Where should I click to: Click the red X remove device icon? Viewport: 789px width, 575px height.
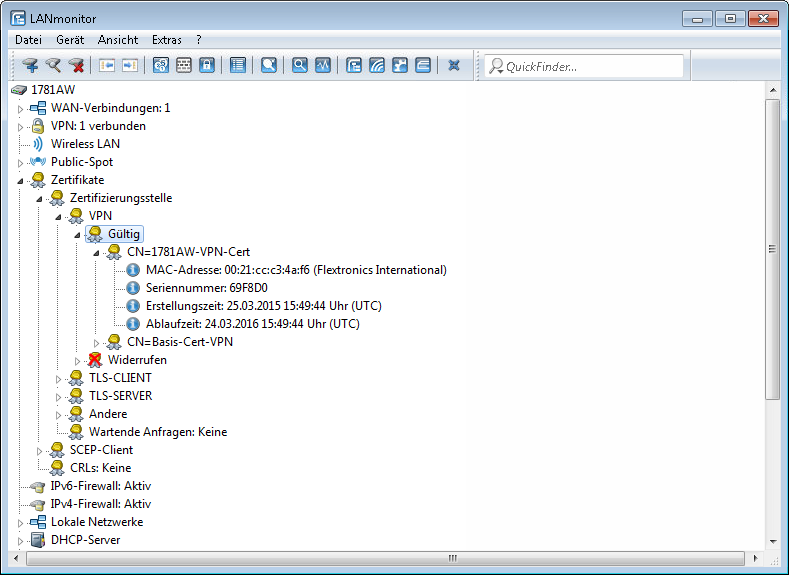click(77, 66)
